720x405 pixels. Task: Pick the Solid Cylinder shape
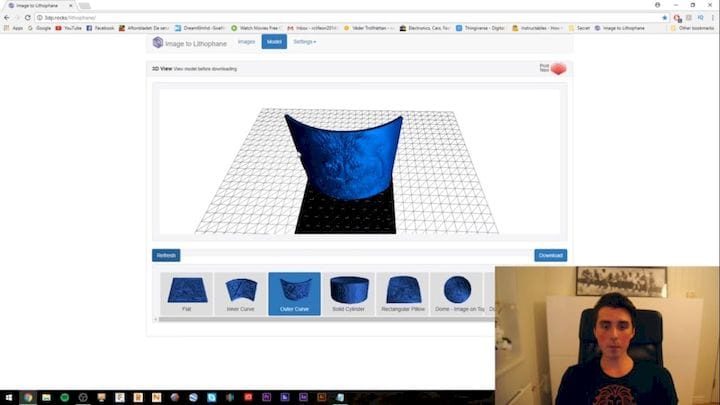coord(349,293)
